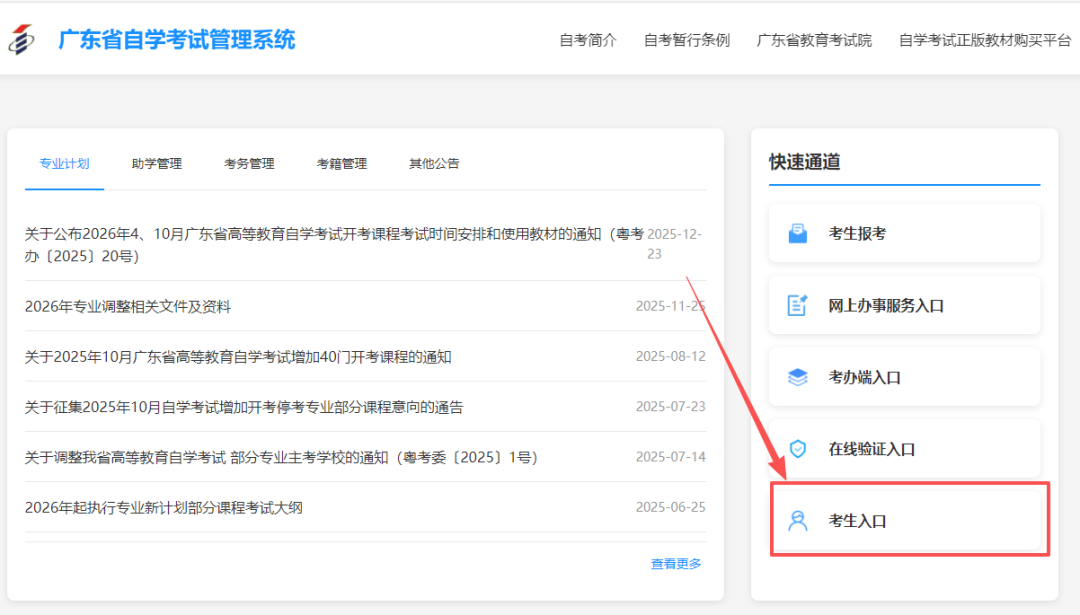This screenshot has width=1080, height=615.
Task: Open the 考办端入口 entry
Action: (x=904, y=377)
